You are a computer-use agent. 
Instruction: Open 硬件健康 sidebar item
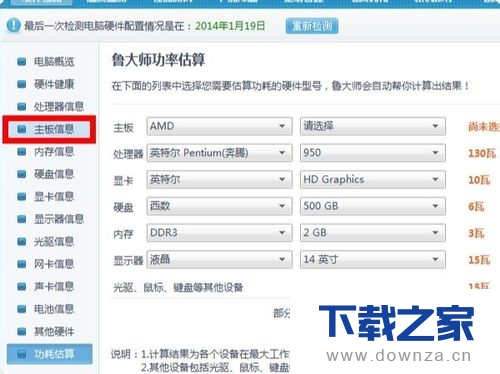tap(54, 84)
